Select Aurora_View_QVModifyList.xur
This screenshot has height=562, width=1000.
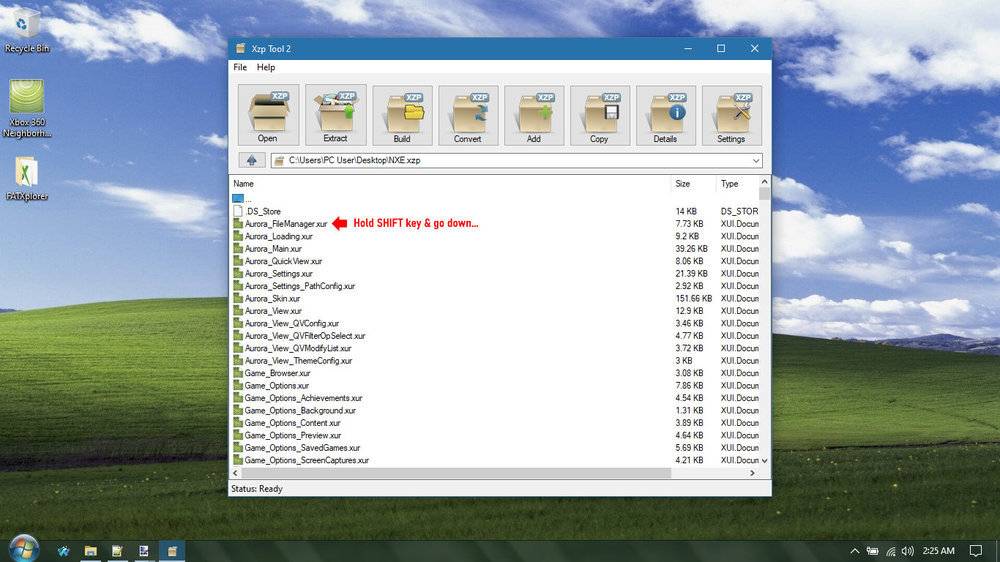[298, 348]
